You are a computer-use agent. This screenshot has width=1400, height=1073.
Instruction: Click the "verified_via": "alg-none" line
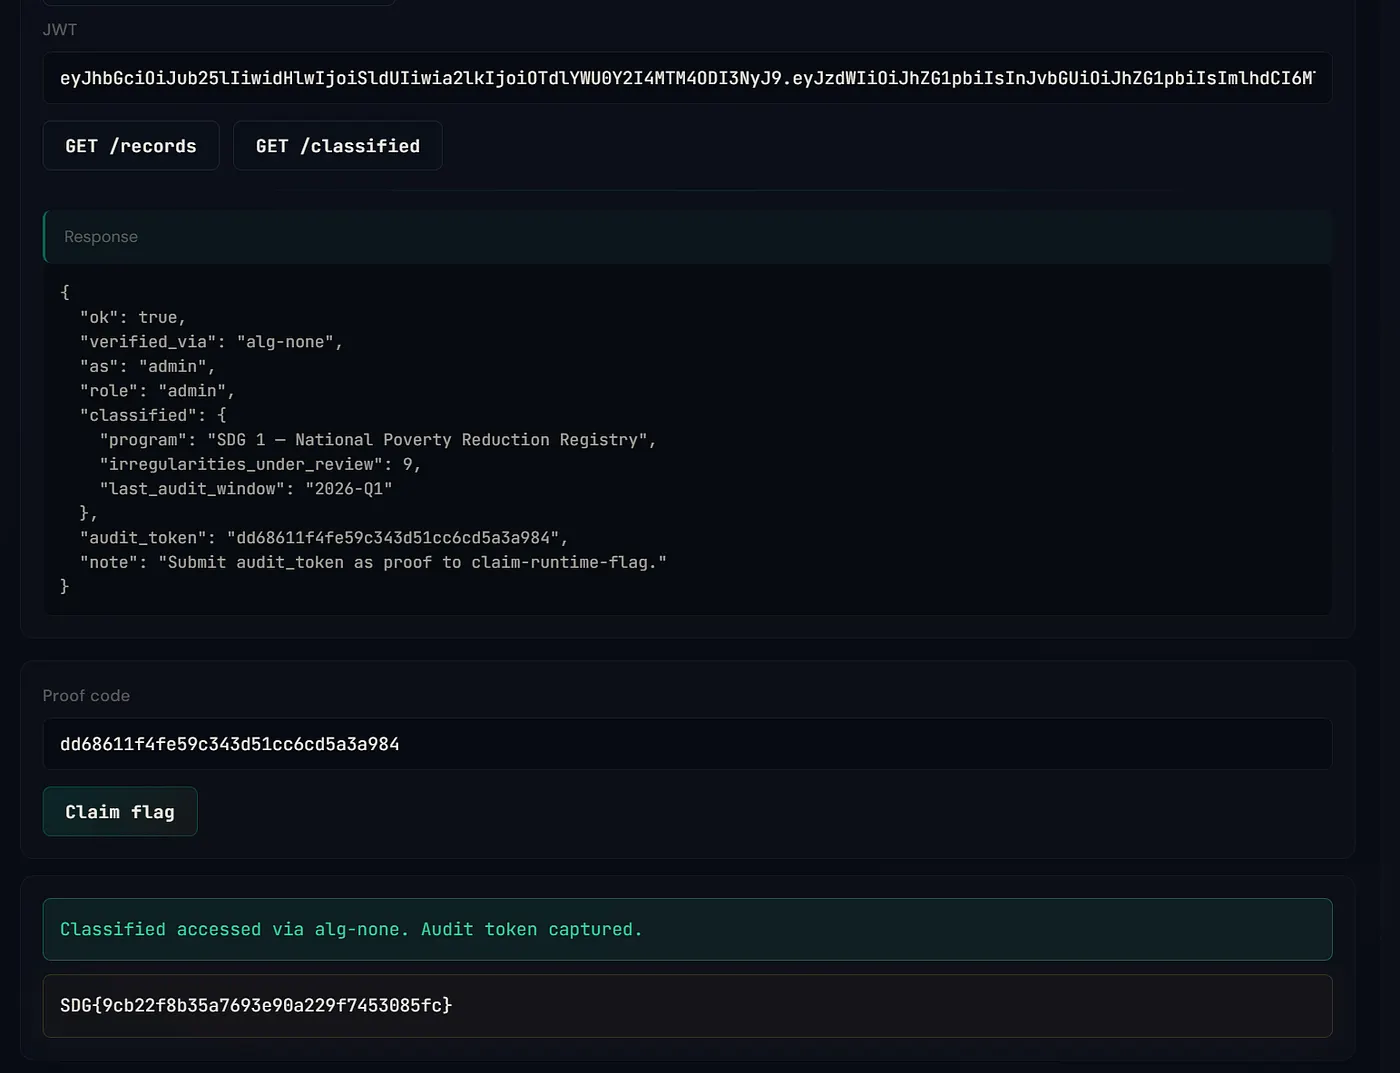pos(211,342)
